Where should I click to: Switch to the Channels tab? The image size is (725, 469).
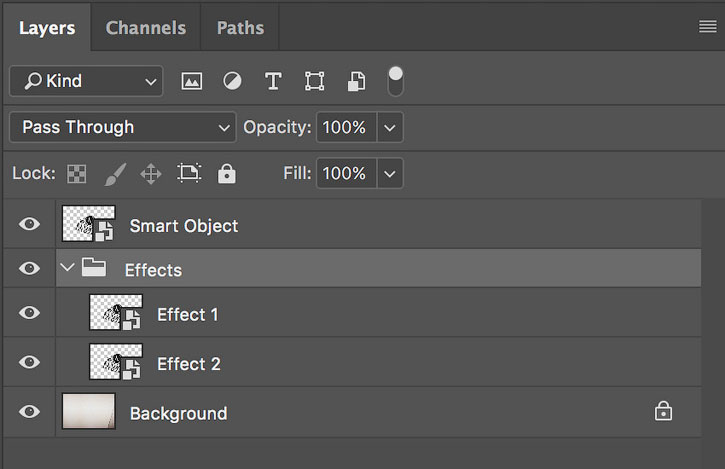(x=146, y=28)
